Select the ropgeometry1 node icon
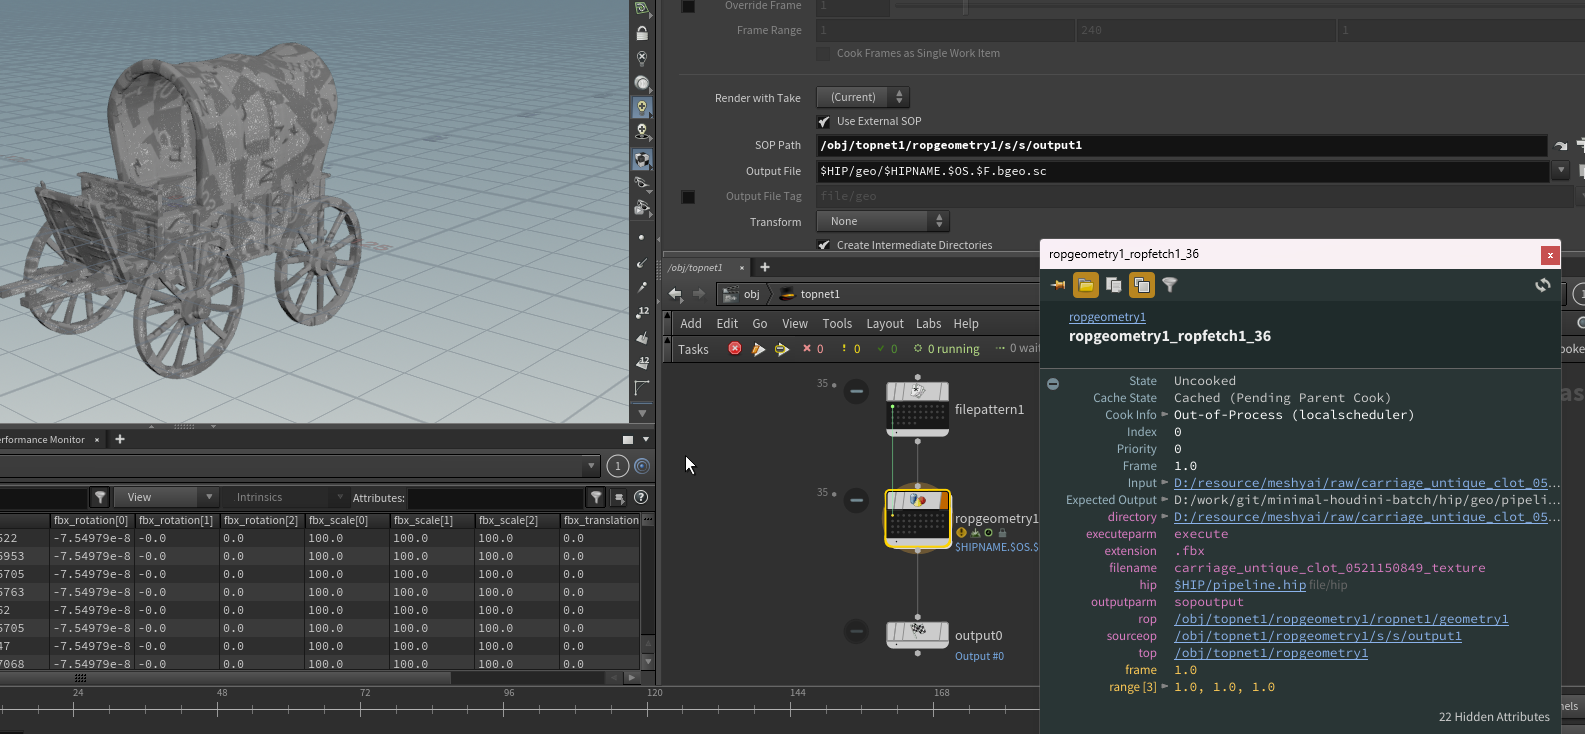This screenshot has height=734, width=1585. click(917, 519)
